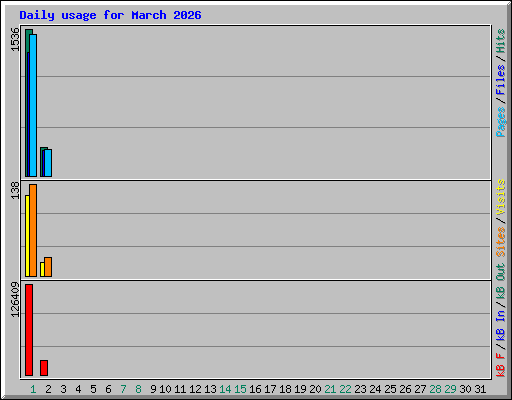This screenshot has width=512, height=400.
Task: Click day 5 on the x-axis
Action: [93, 389]
